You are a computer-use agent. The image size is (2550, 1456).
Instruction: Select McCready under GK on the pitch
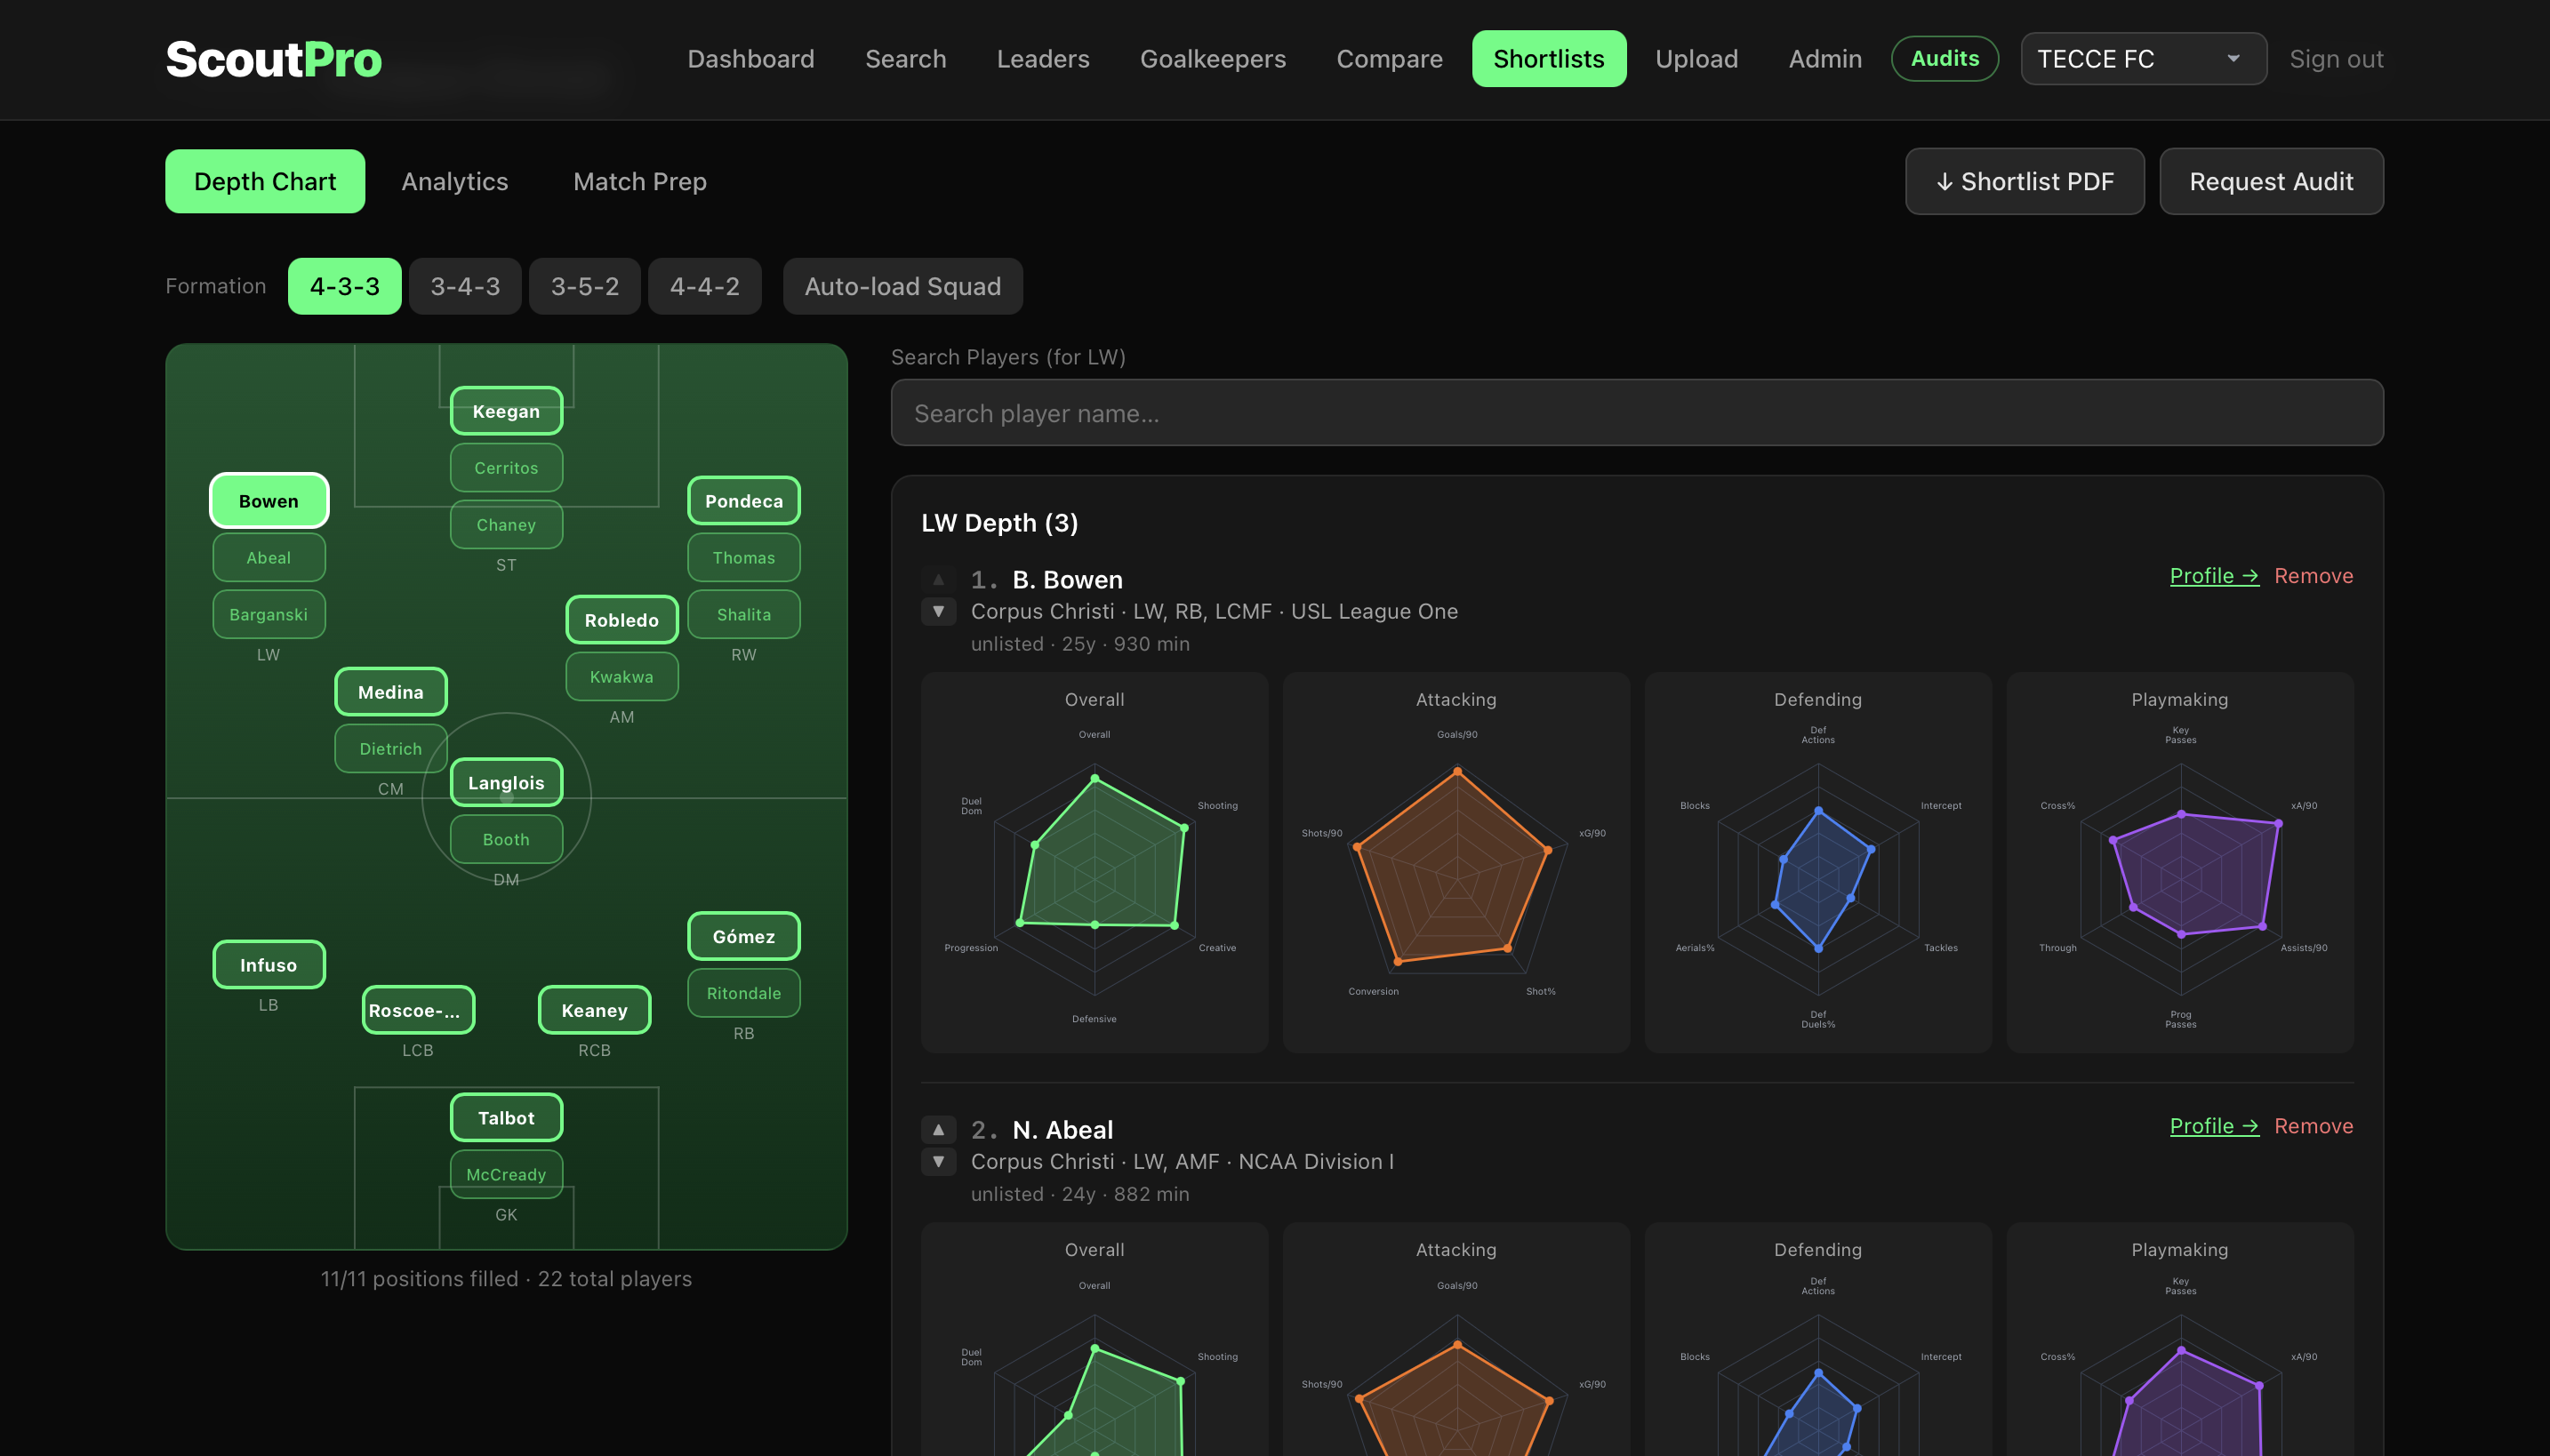click(507, 1174)
